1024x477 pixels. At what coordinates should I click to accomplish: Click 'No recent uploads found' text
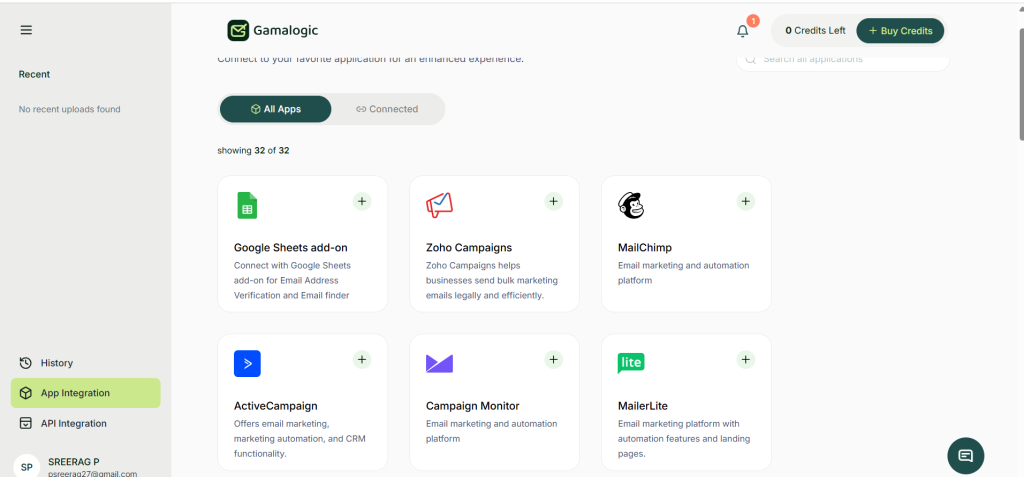tap(69, 109)
